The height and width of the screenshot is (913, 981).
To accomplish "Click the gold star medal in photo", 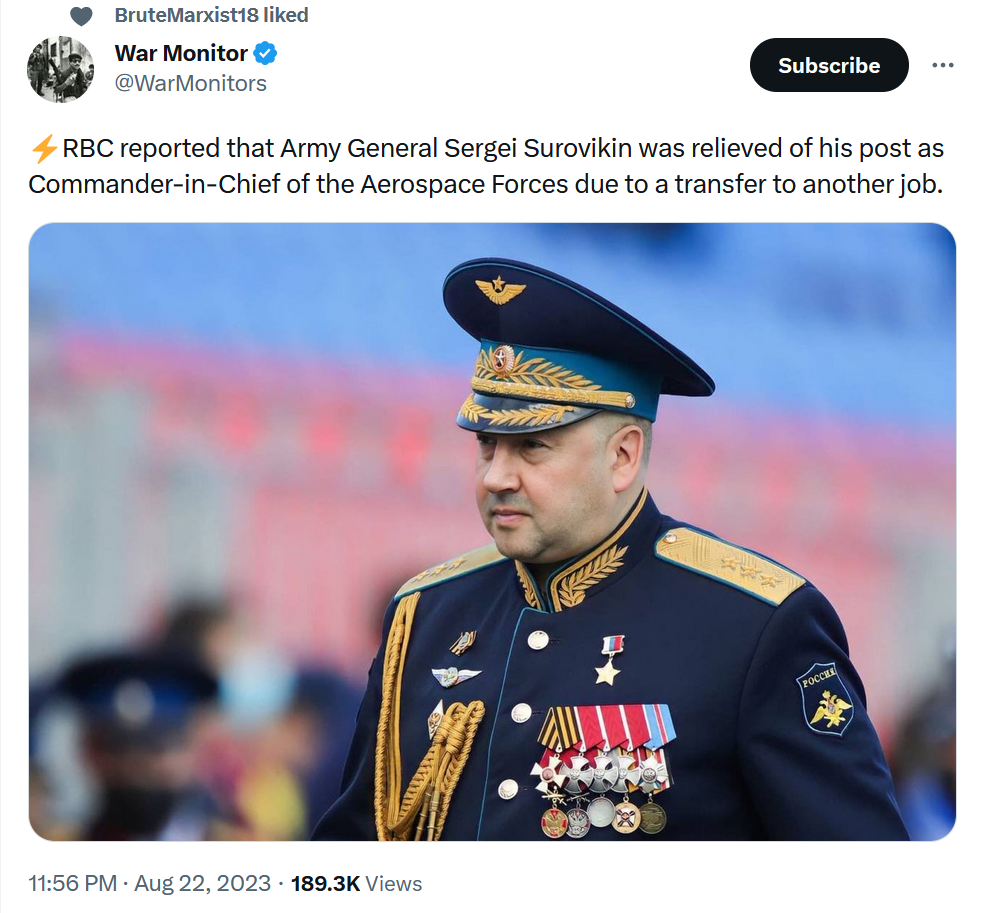I will point(608,661).
